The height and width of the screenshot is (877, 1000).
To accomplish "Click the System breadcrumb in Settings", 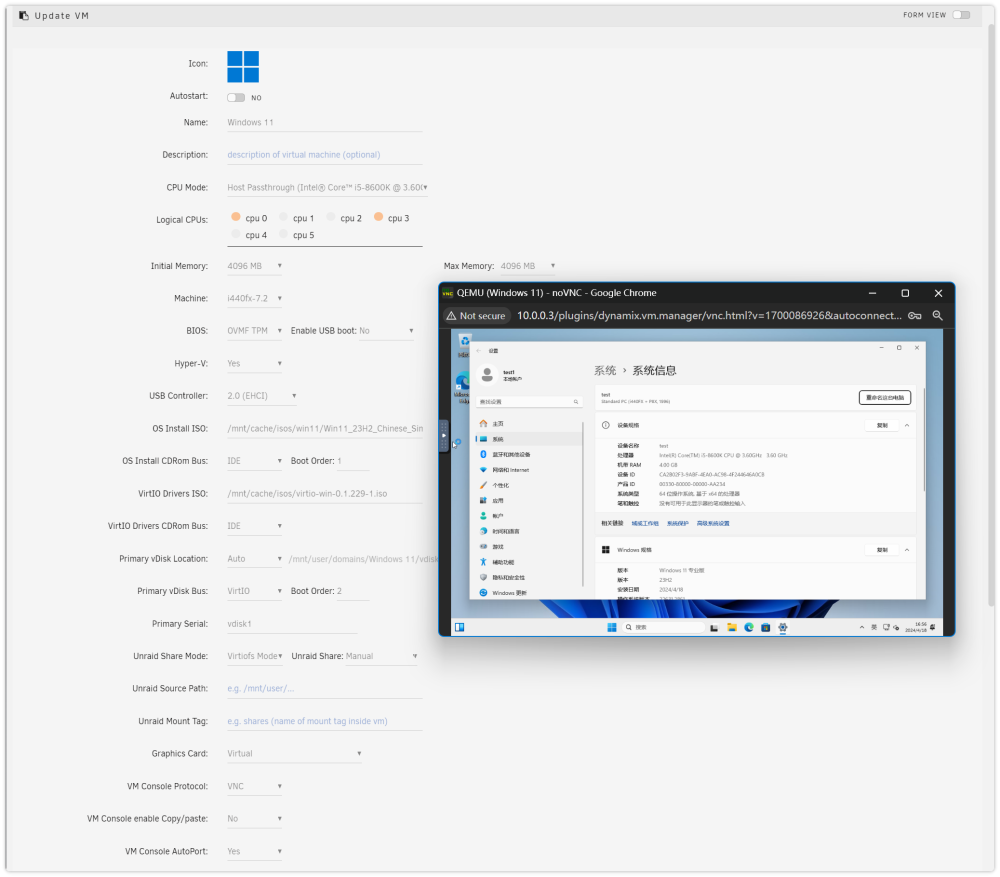I will point(605,371).
